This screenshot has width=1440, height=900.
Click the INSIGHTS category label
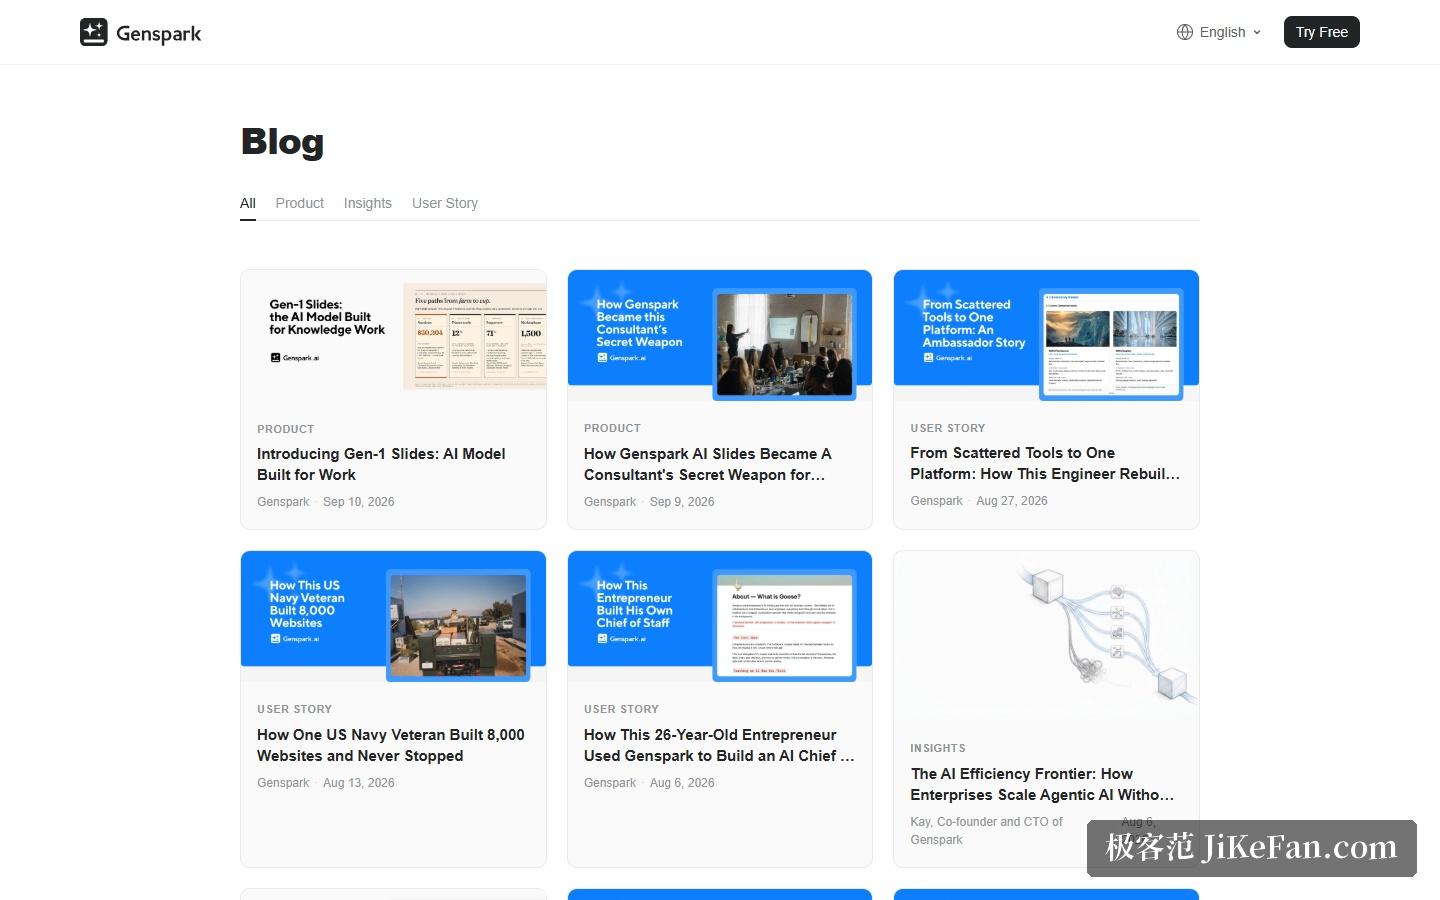click(938, 748)
